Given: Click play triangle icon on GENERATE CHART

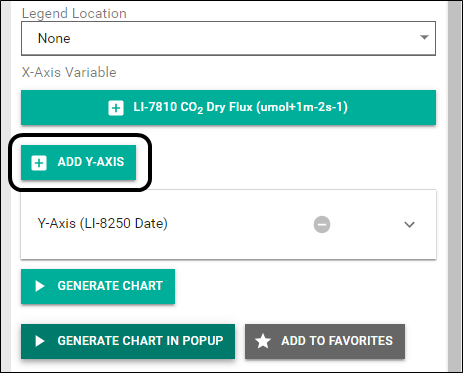Looking at the screenshot, I should point(40,286).
